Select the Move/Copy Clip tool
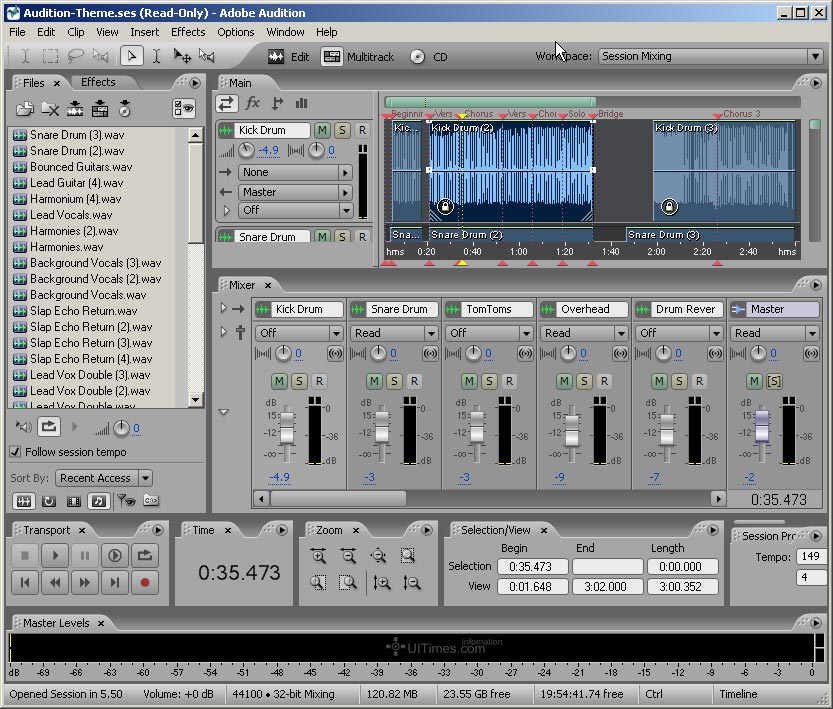Image resolution: width=833 pixels, height=709 pixels. pyautogui.click(x=182, y=56)
